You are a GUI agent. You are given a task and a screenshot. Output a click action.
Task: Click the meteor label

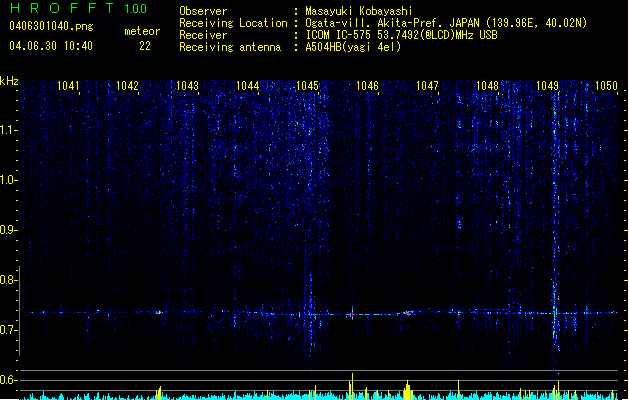(x=142, y=31)
